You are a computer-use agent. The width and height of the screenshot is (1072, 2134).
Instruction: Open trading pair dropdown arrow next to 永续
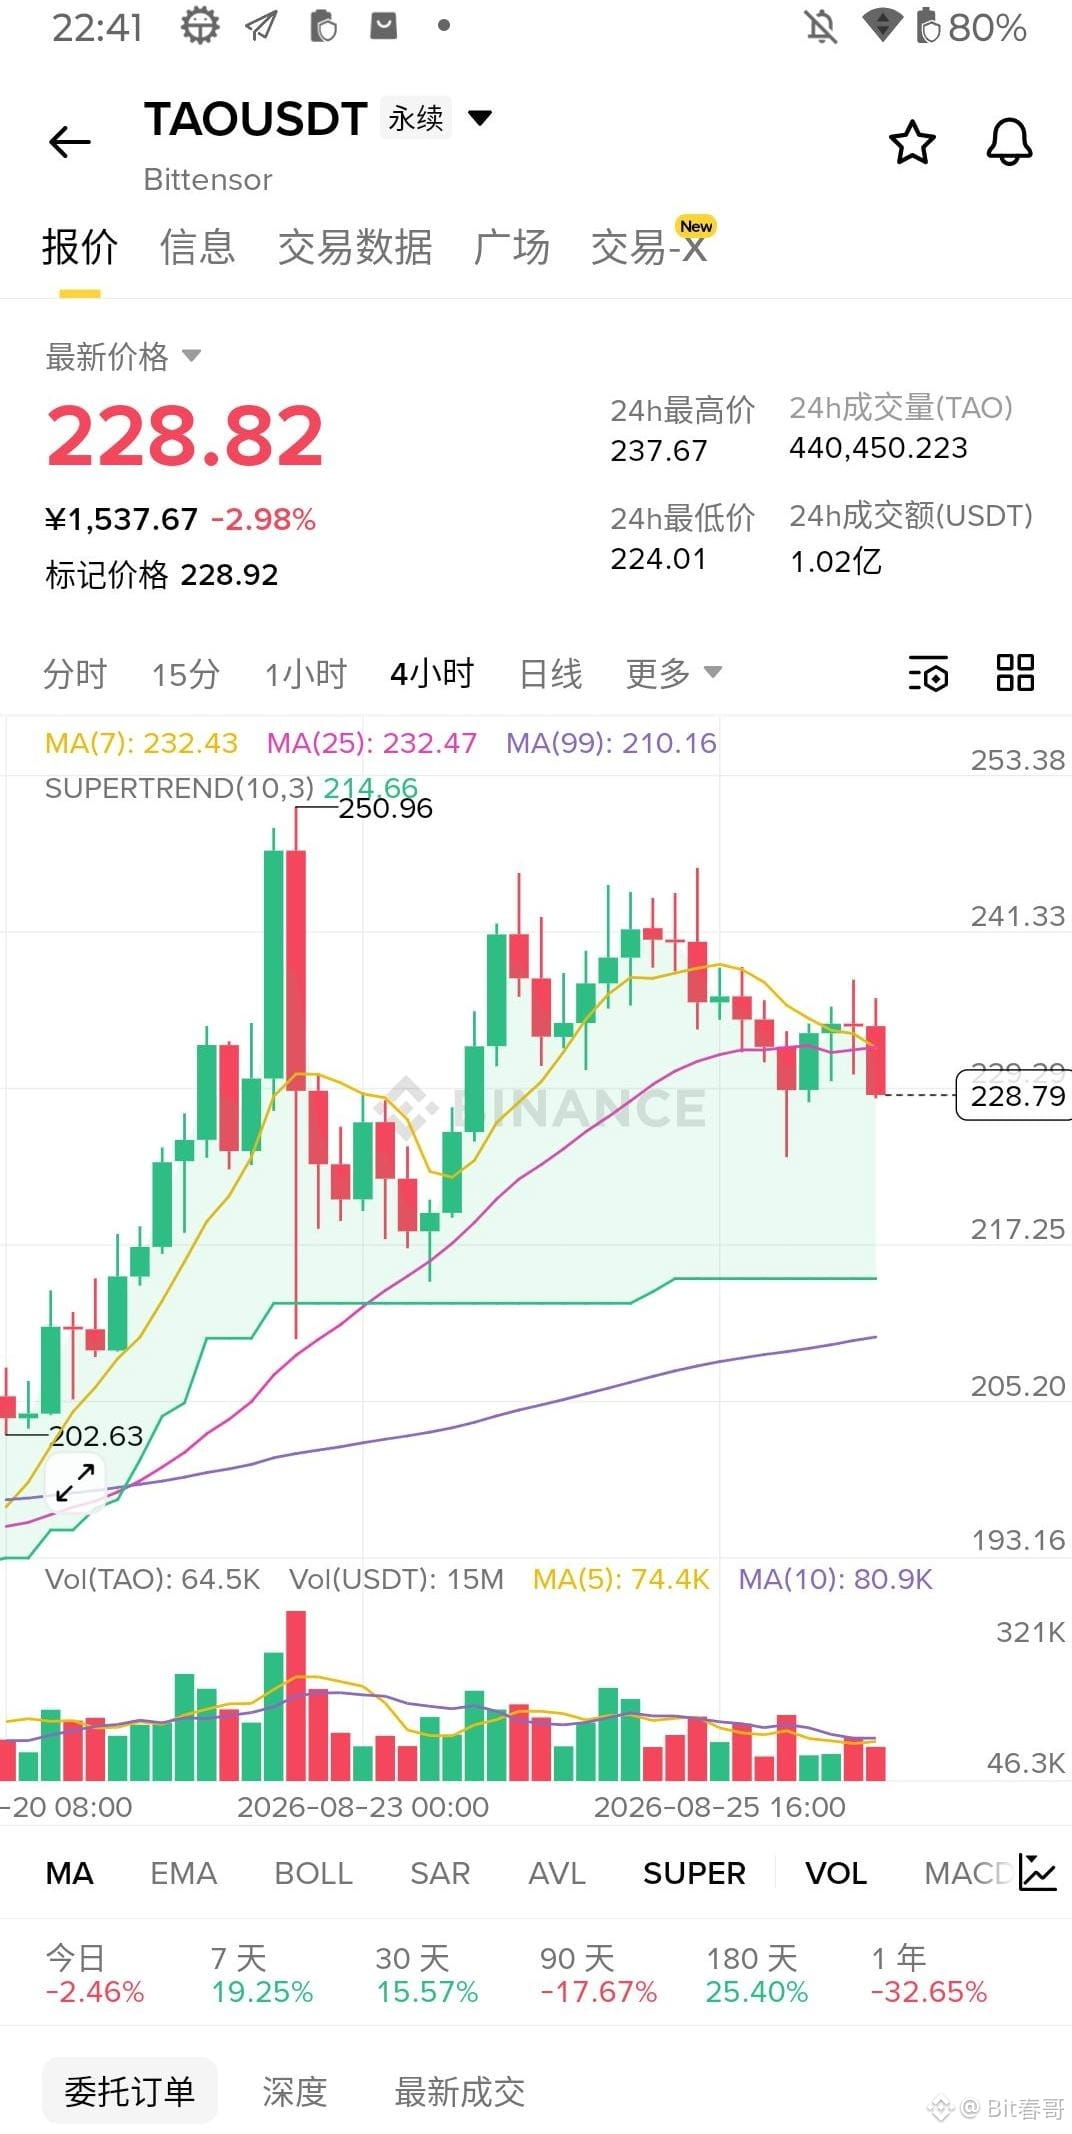pyautogui.click(x=480, y=118)
